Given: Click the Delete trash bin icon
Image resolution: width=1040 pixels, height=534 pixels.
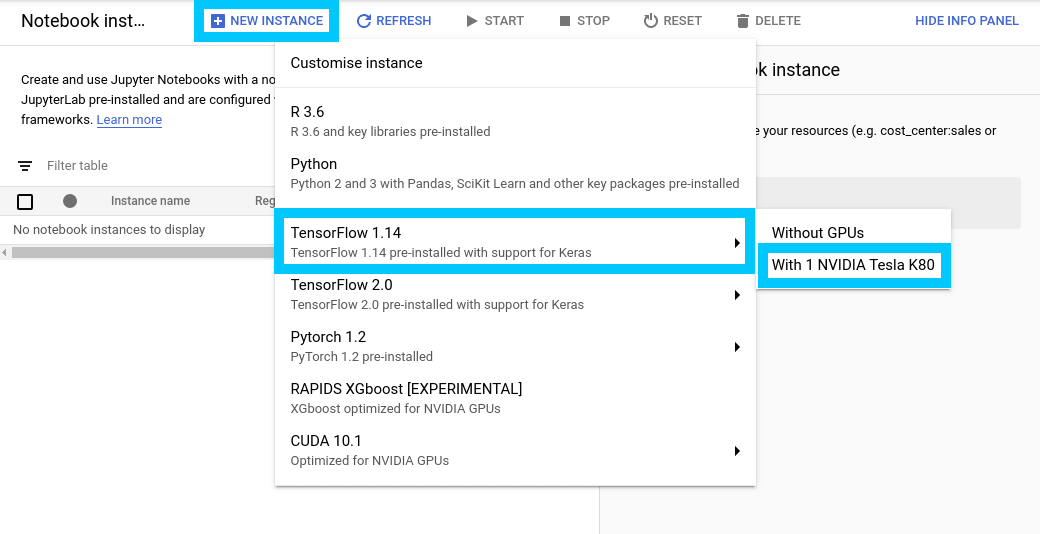Looking at the screenshot, I should (x=742, y=21).
